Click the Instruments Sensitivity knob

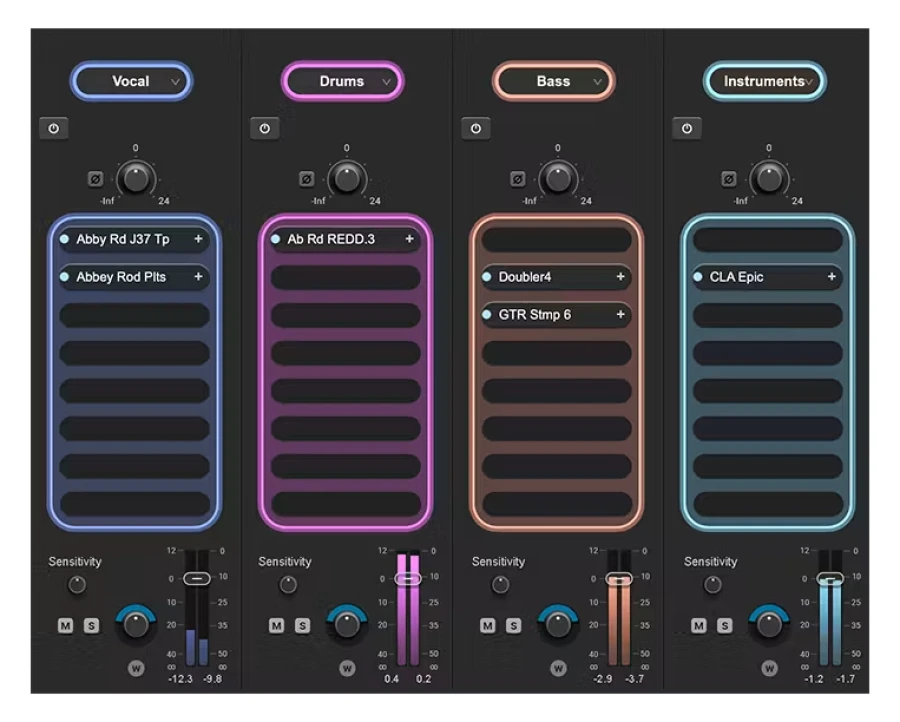tap(713, 585)
